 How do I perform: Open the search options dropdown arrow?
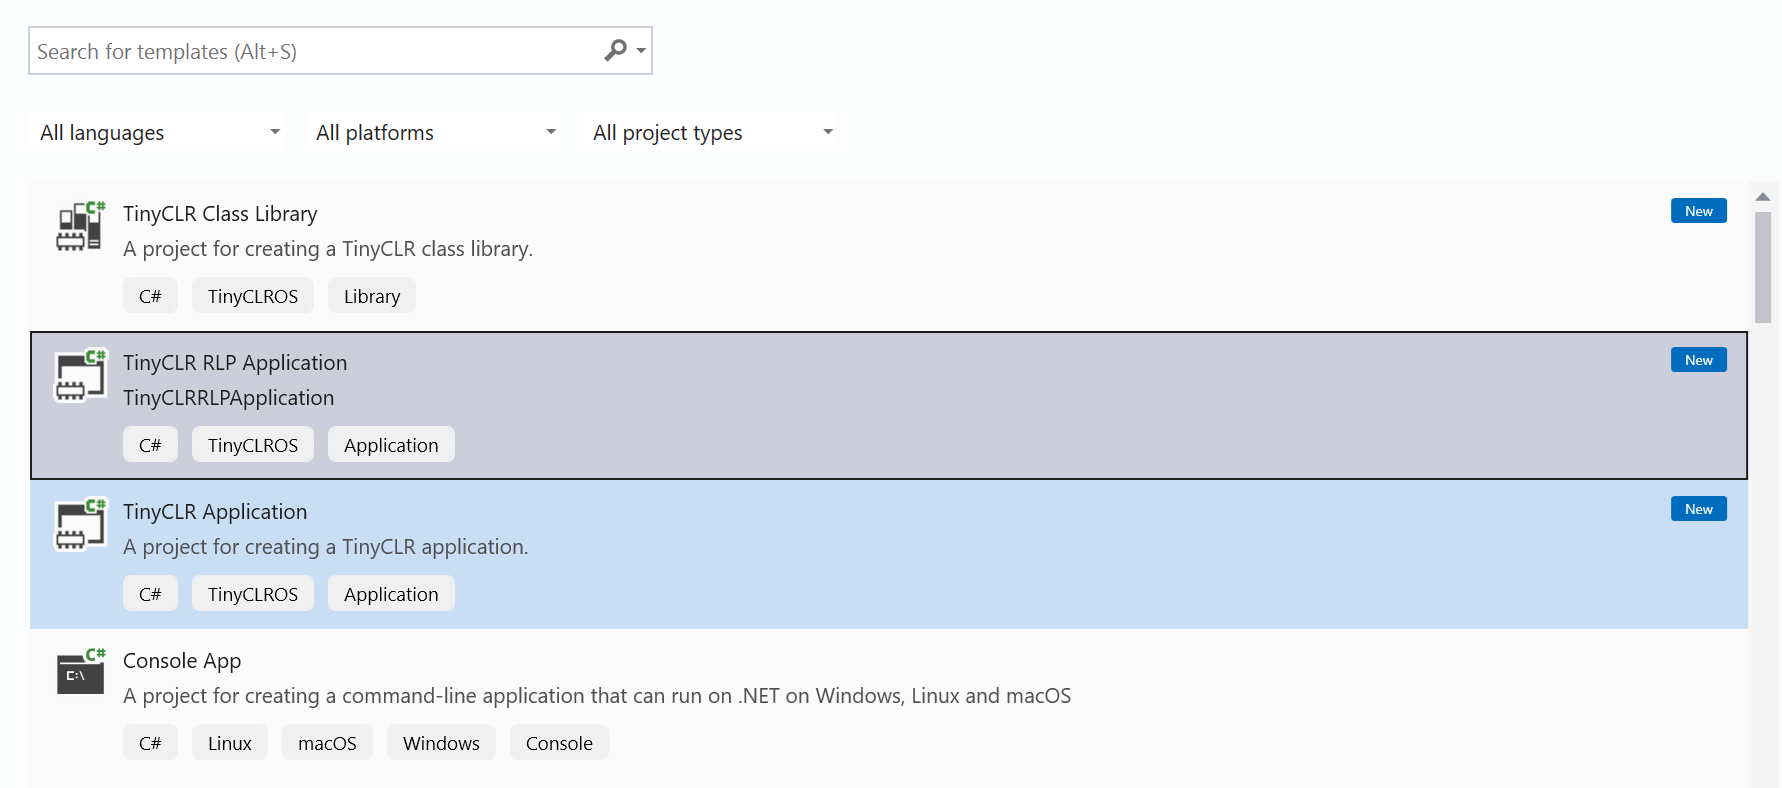(641, 51)
